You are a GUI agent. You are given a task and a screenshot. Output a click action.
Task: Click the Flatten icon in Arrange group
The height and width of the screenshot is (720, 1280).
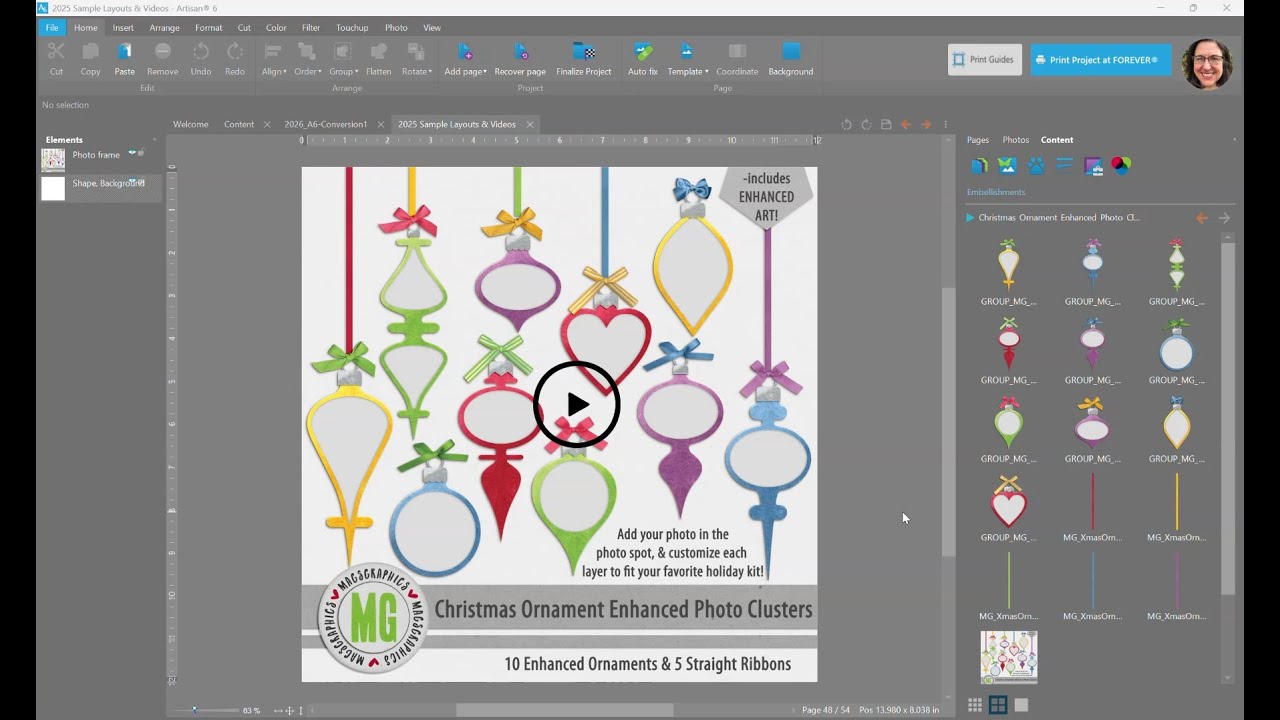(x=379, y=51)
